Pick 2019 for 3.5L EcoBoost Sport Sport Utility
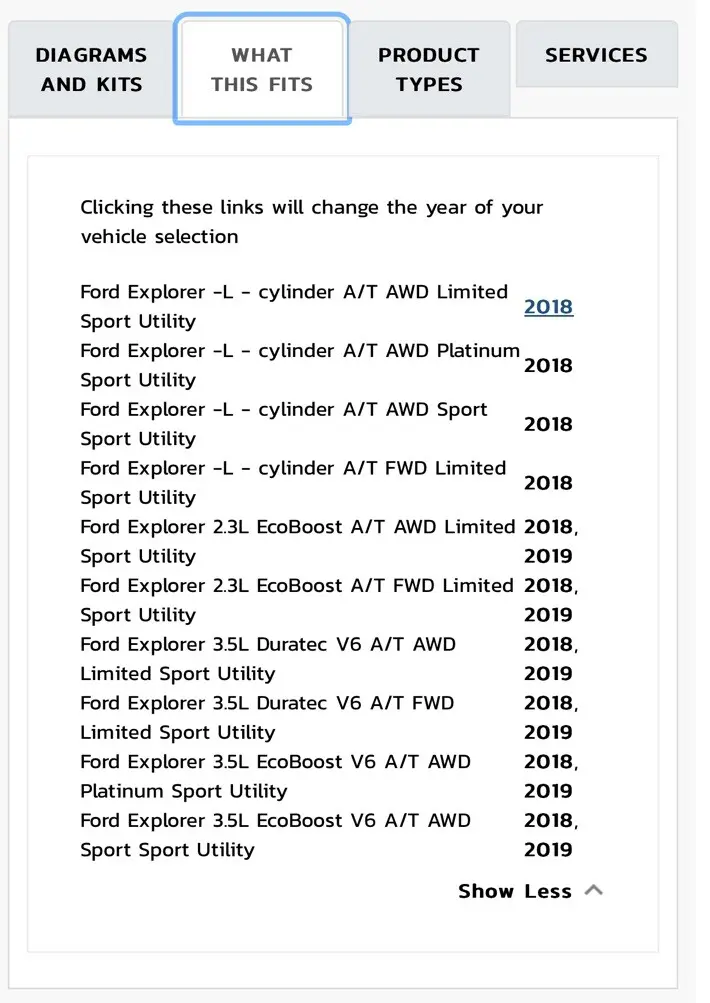This screenshot has width=710, height=1003. coord(548,850)
